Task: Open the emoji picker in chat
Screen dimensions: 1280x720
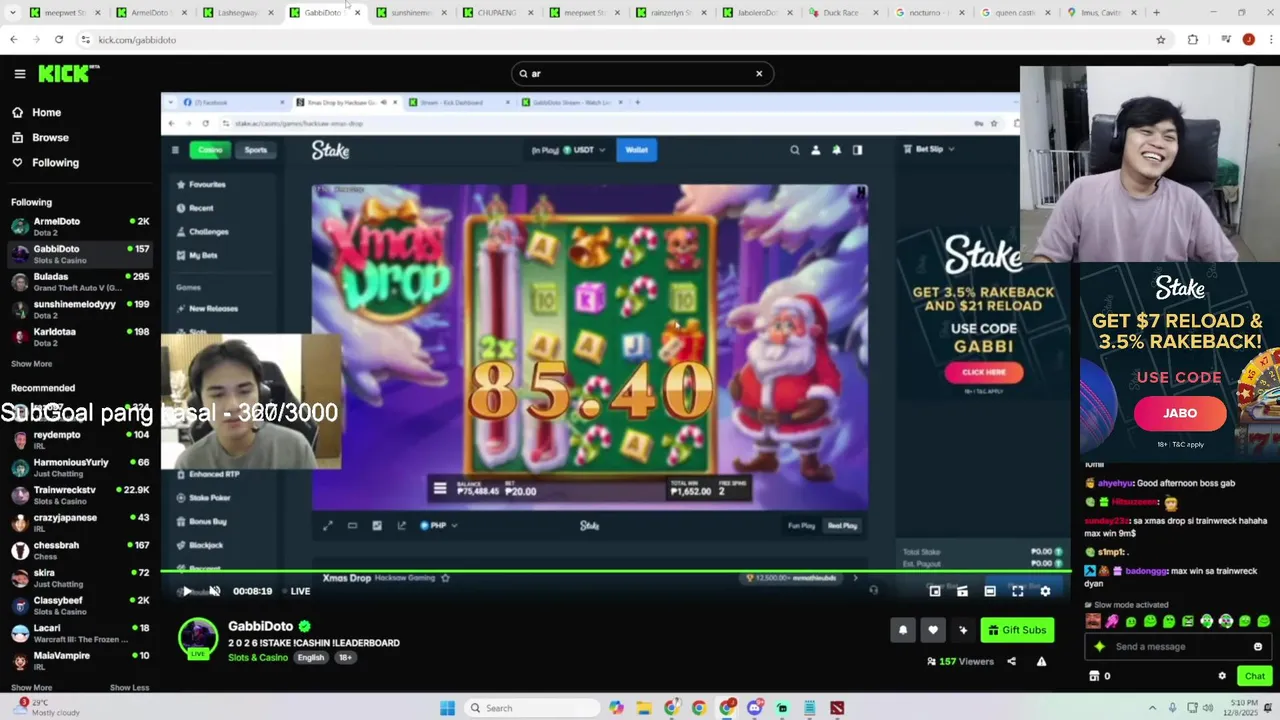Action: click(x=1258, y=646)
